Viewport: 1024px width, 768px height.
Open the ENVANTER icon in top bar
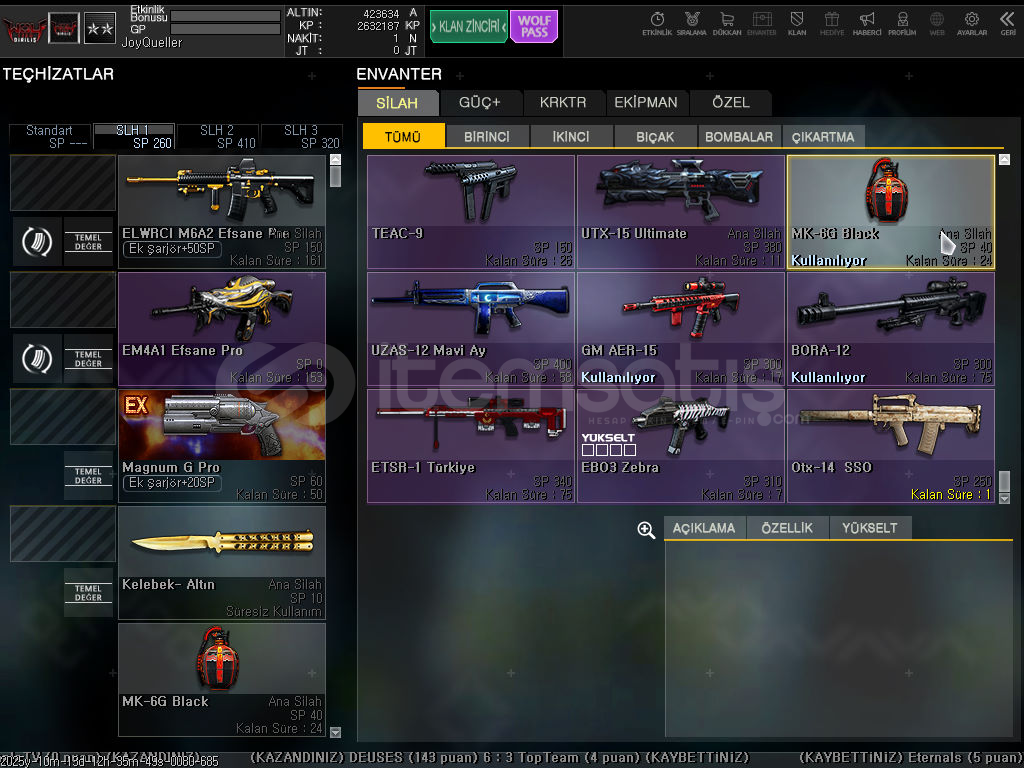pyautogui.click(x=761, y=24)
